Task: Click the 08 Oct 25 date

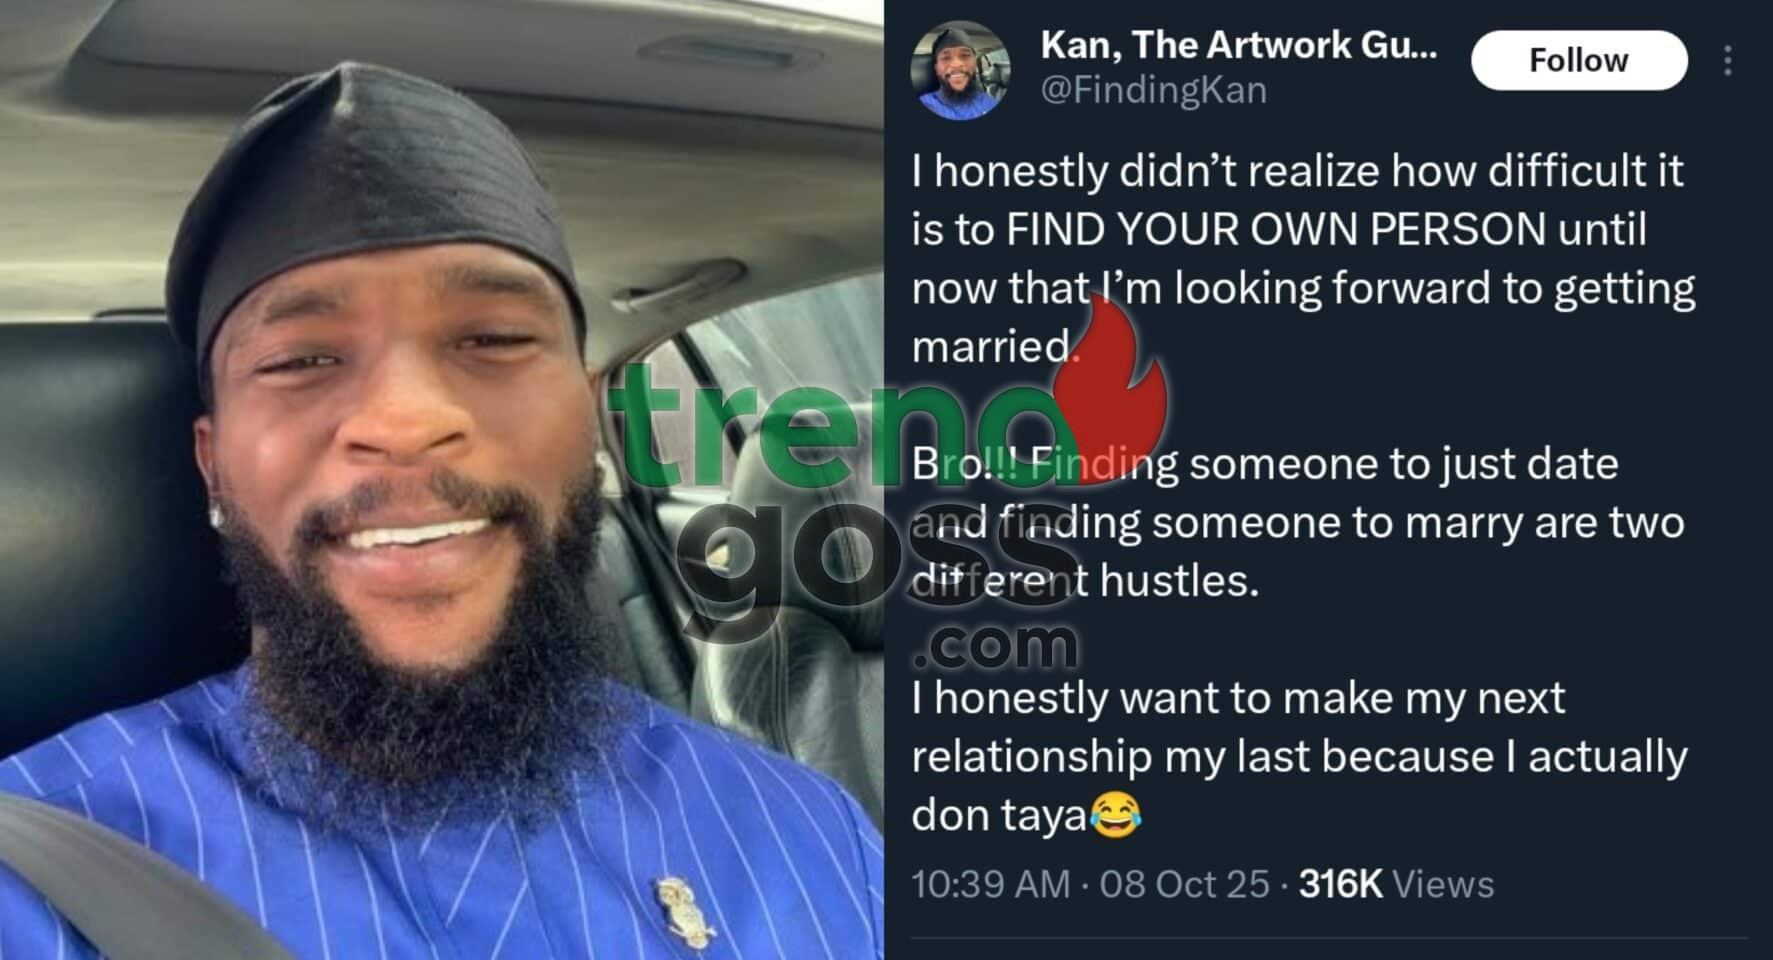Action: pyautogui.click(x=1184, y=884)
